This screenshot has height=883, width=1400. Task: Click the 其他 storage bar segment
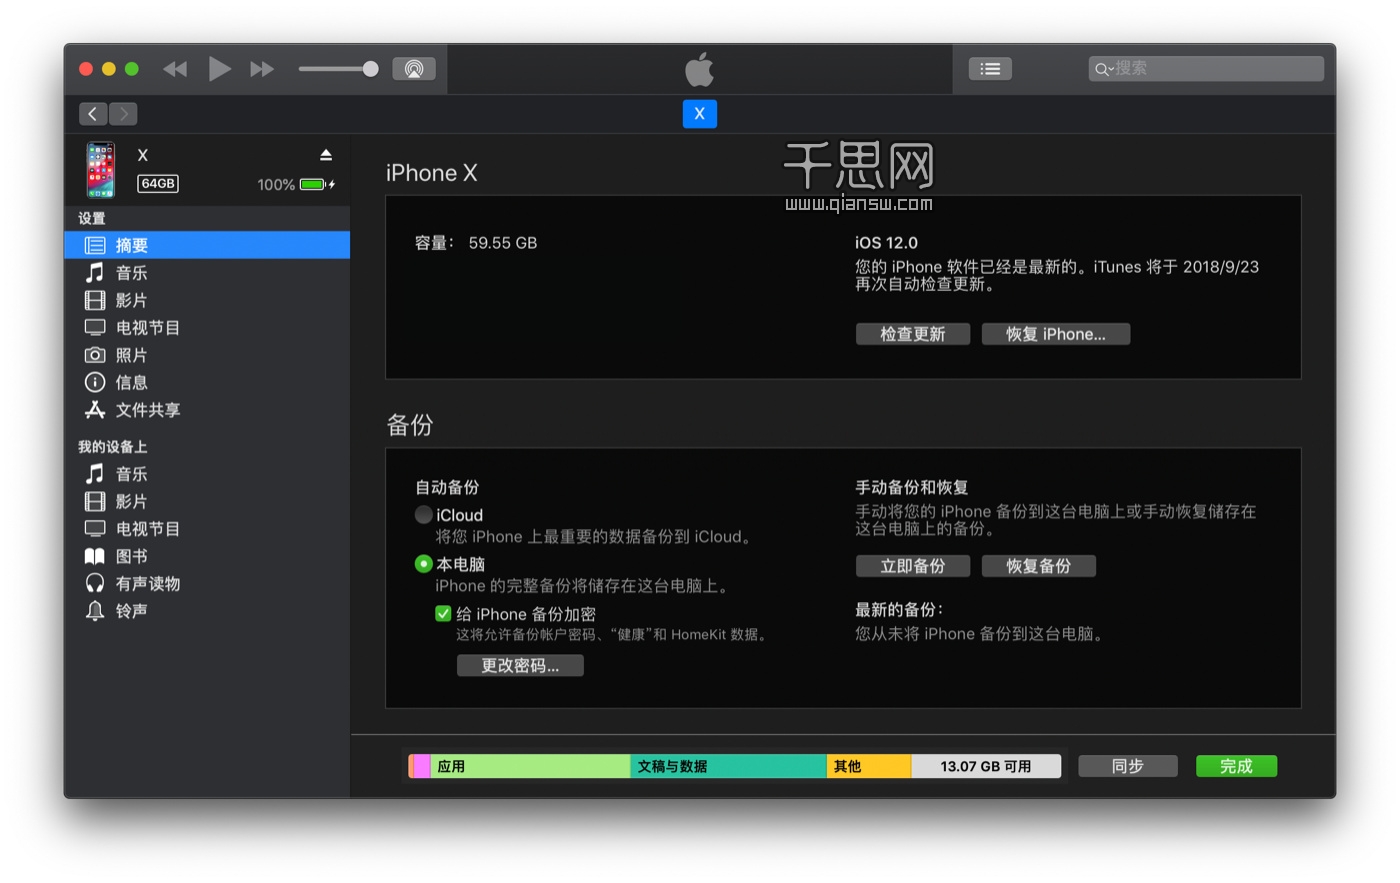click(x=869, y=766)
